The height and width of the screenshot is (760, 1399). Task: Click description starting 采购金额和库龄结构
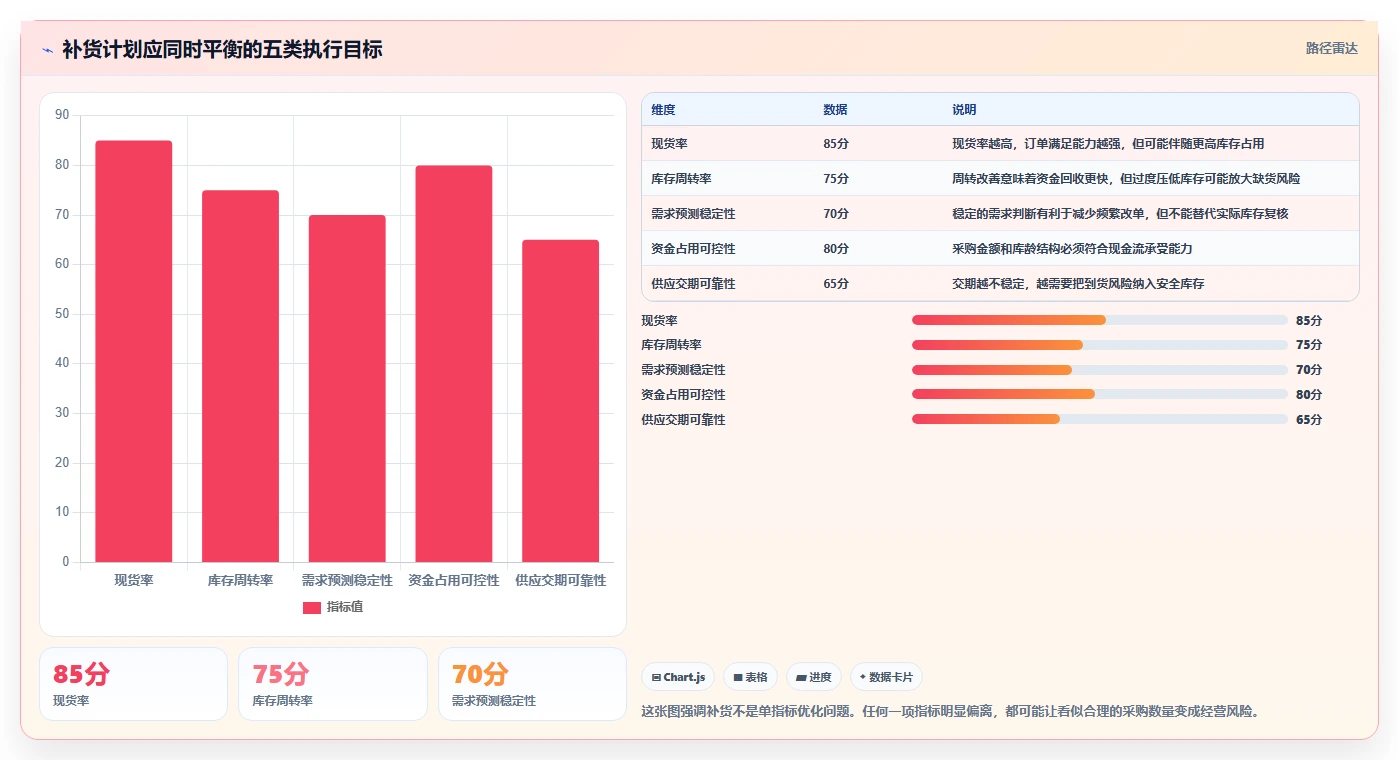(1072, 249)
